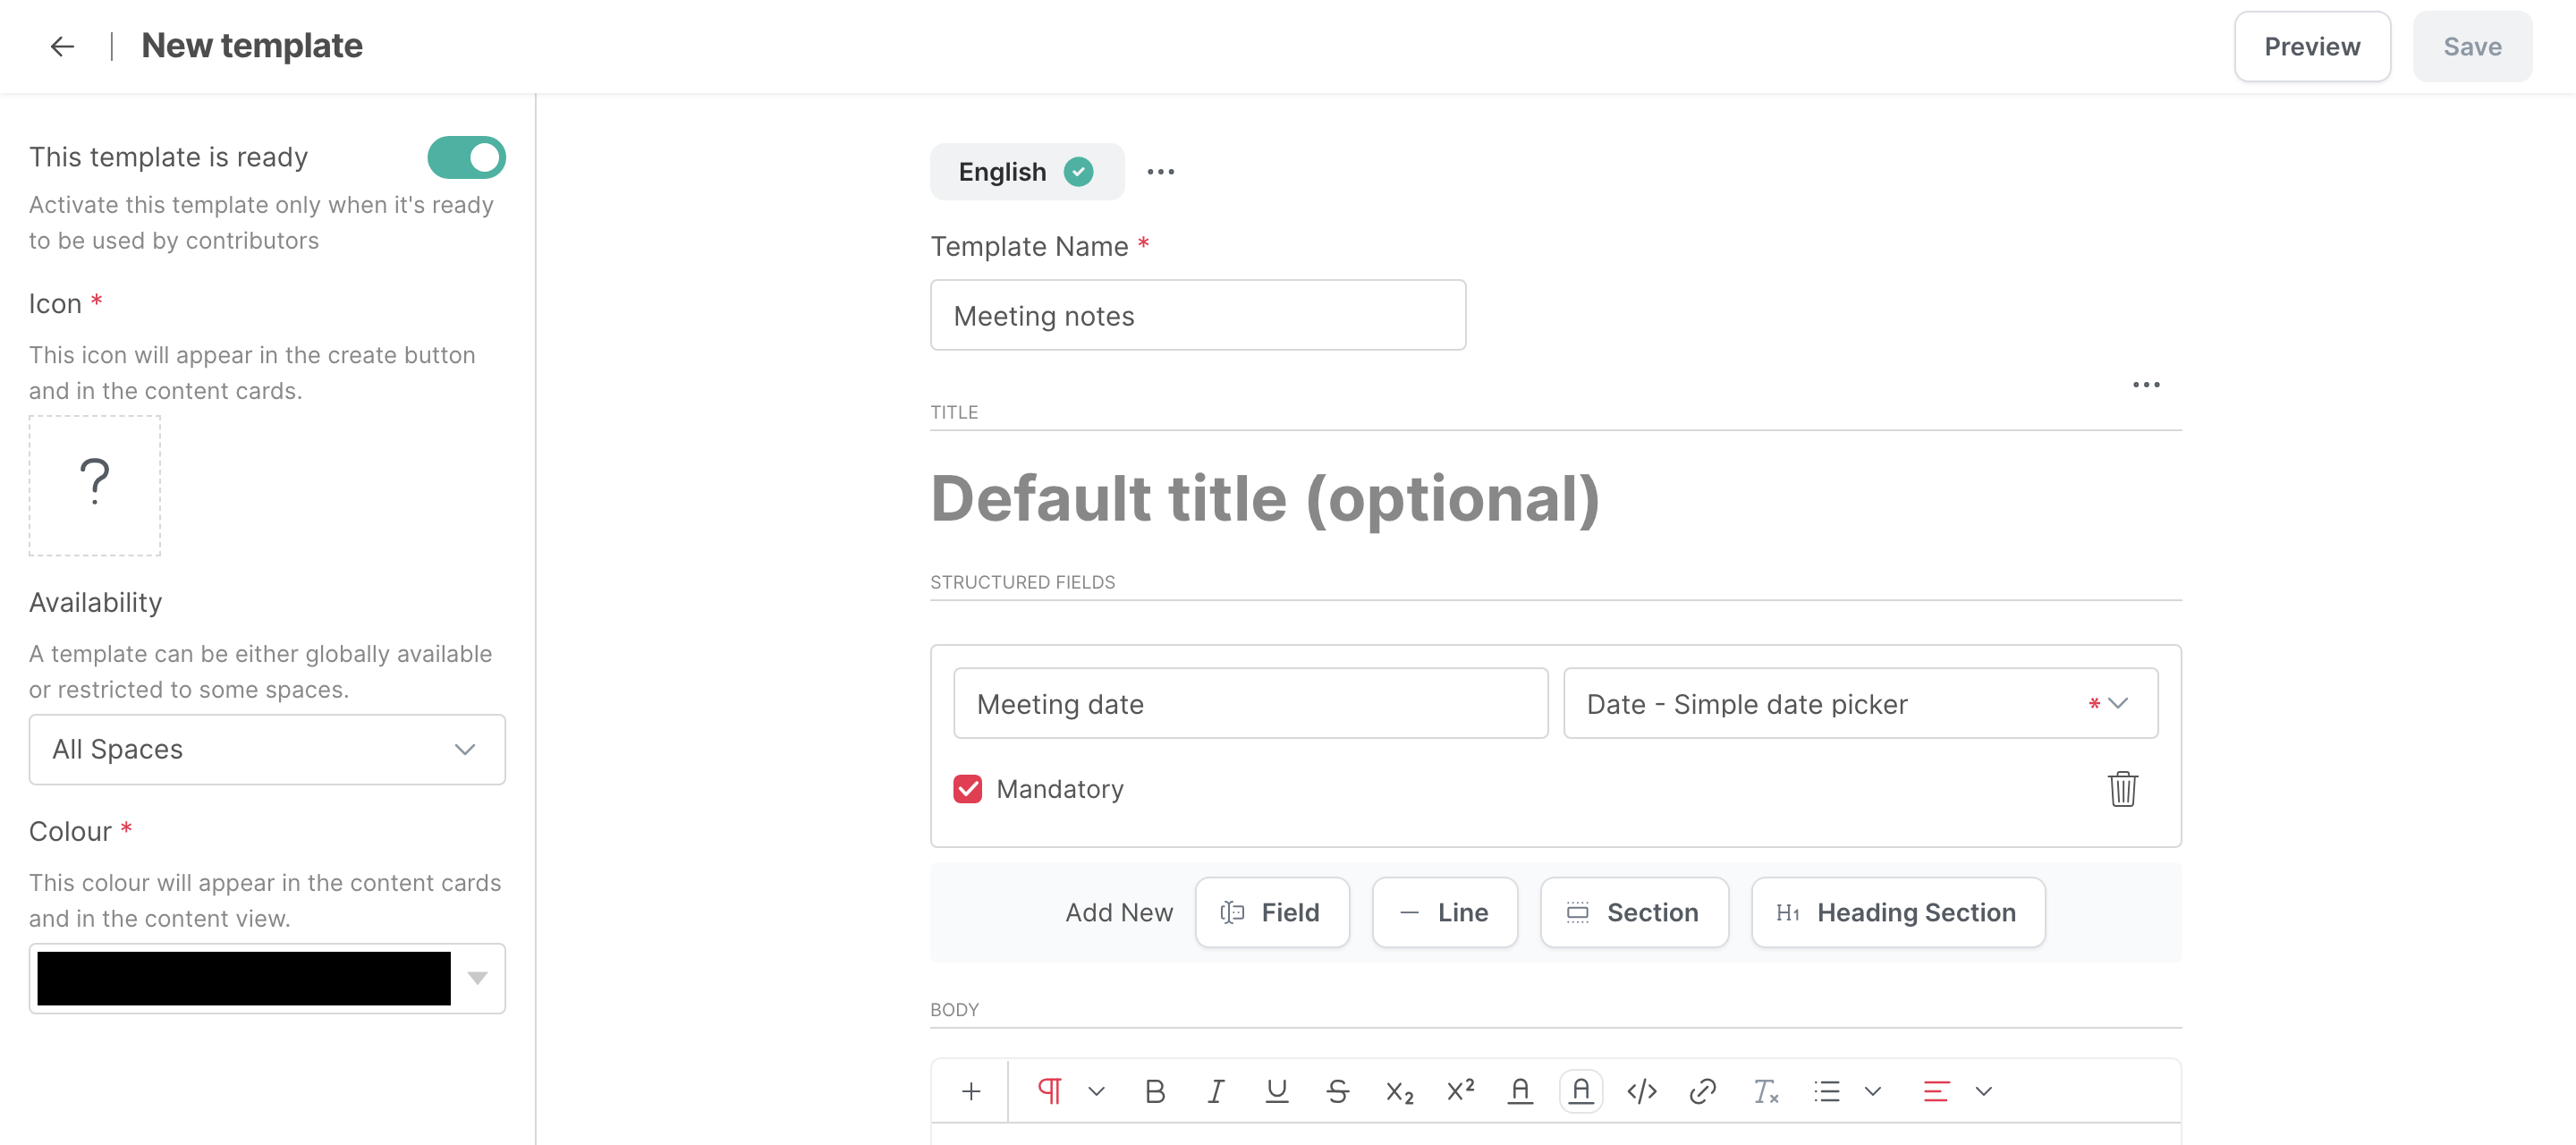This screenshot has height=1145, width=2576.
Task: Apply underline formatting
Action: tap(1276, 1091)
